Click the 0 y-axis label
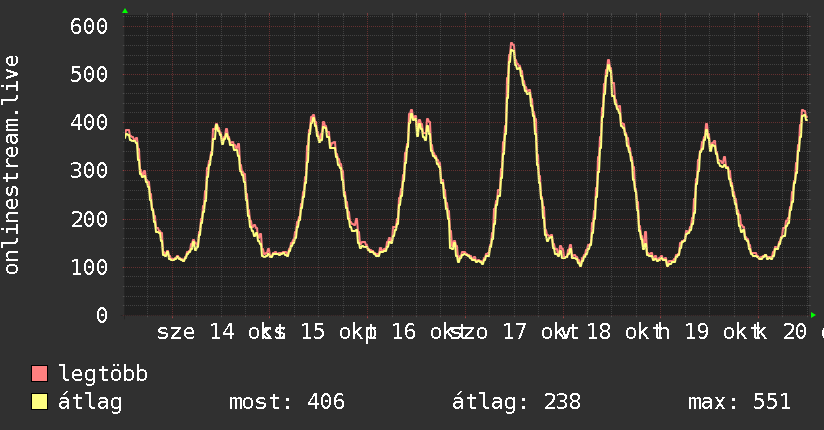 [x=102, y=315]
